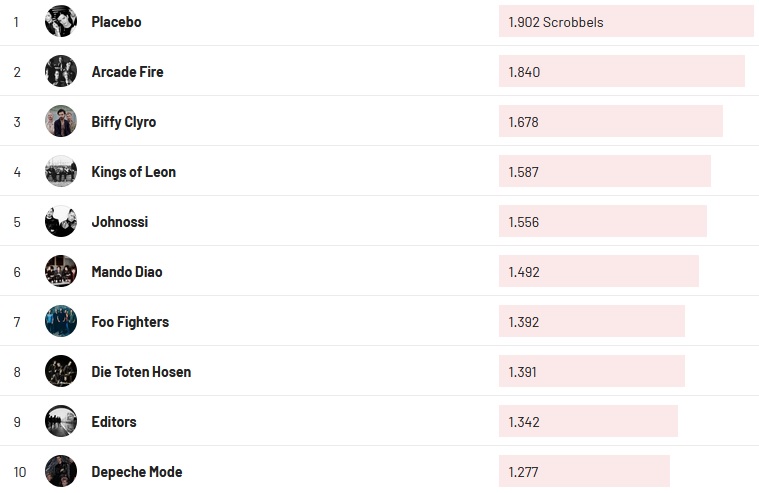Click Biffy Clyro's artist avatar
The width and height of the screenshot is (759, 493).
[x=61, y=121]
